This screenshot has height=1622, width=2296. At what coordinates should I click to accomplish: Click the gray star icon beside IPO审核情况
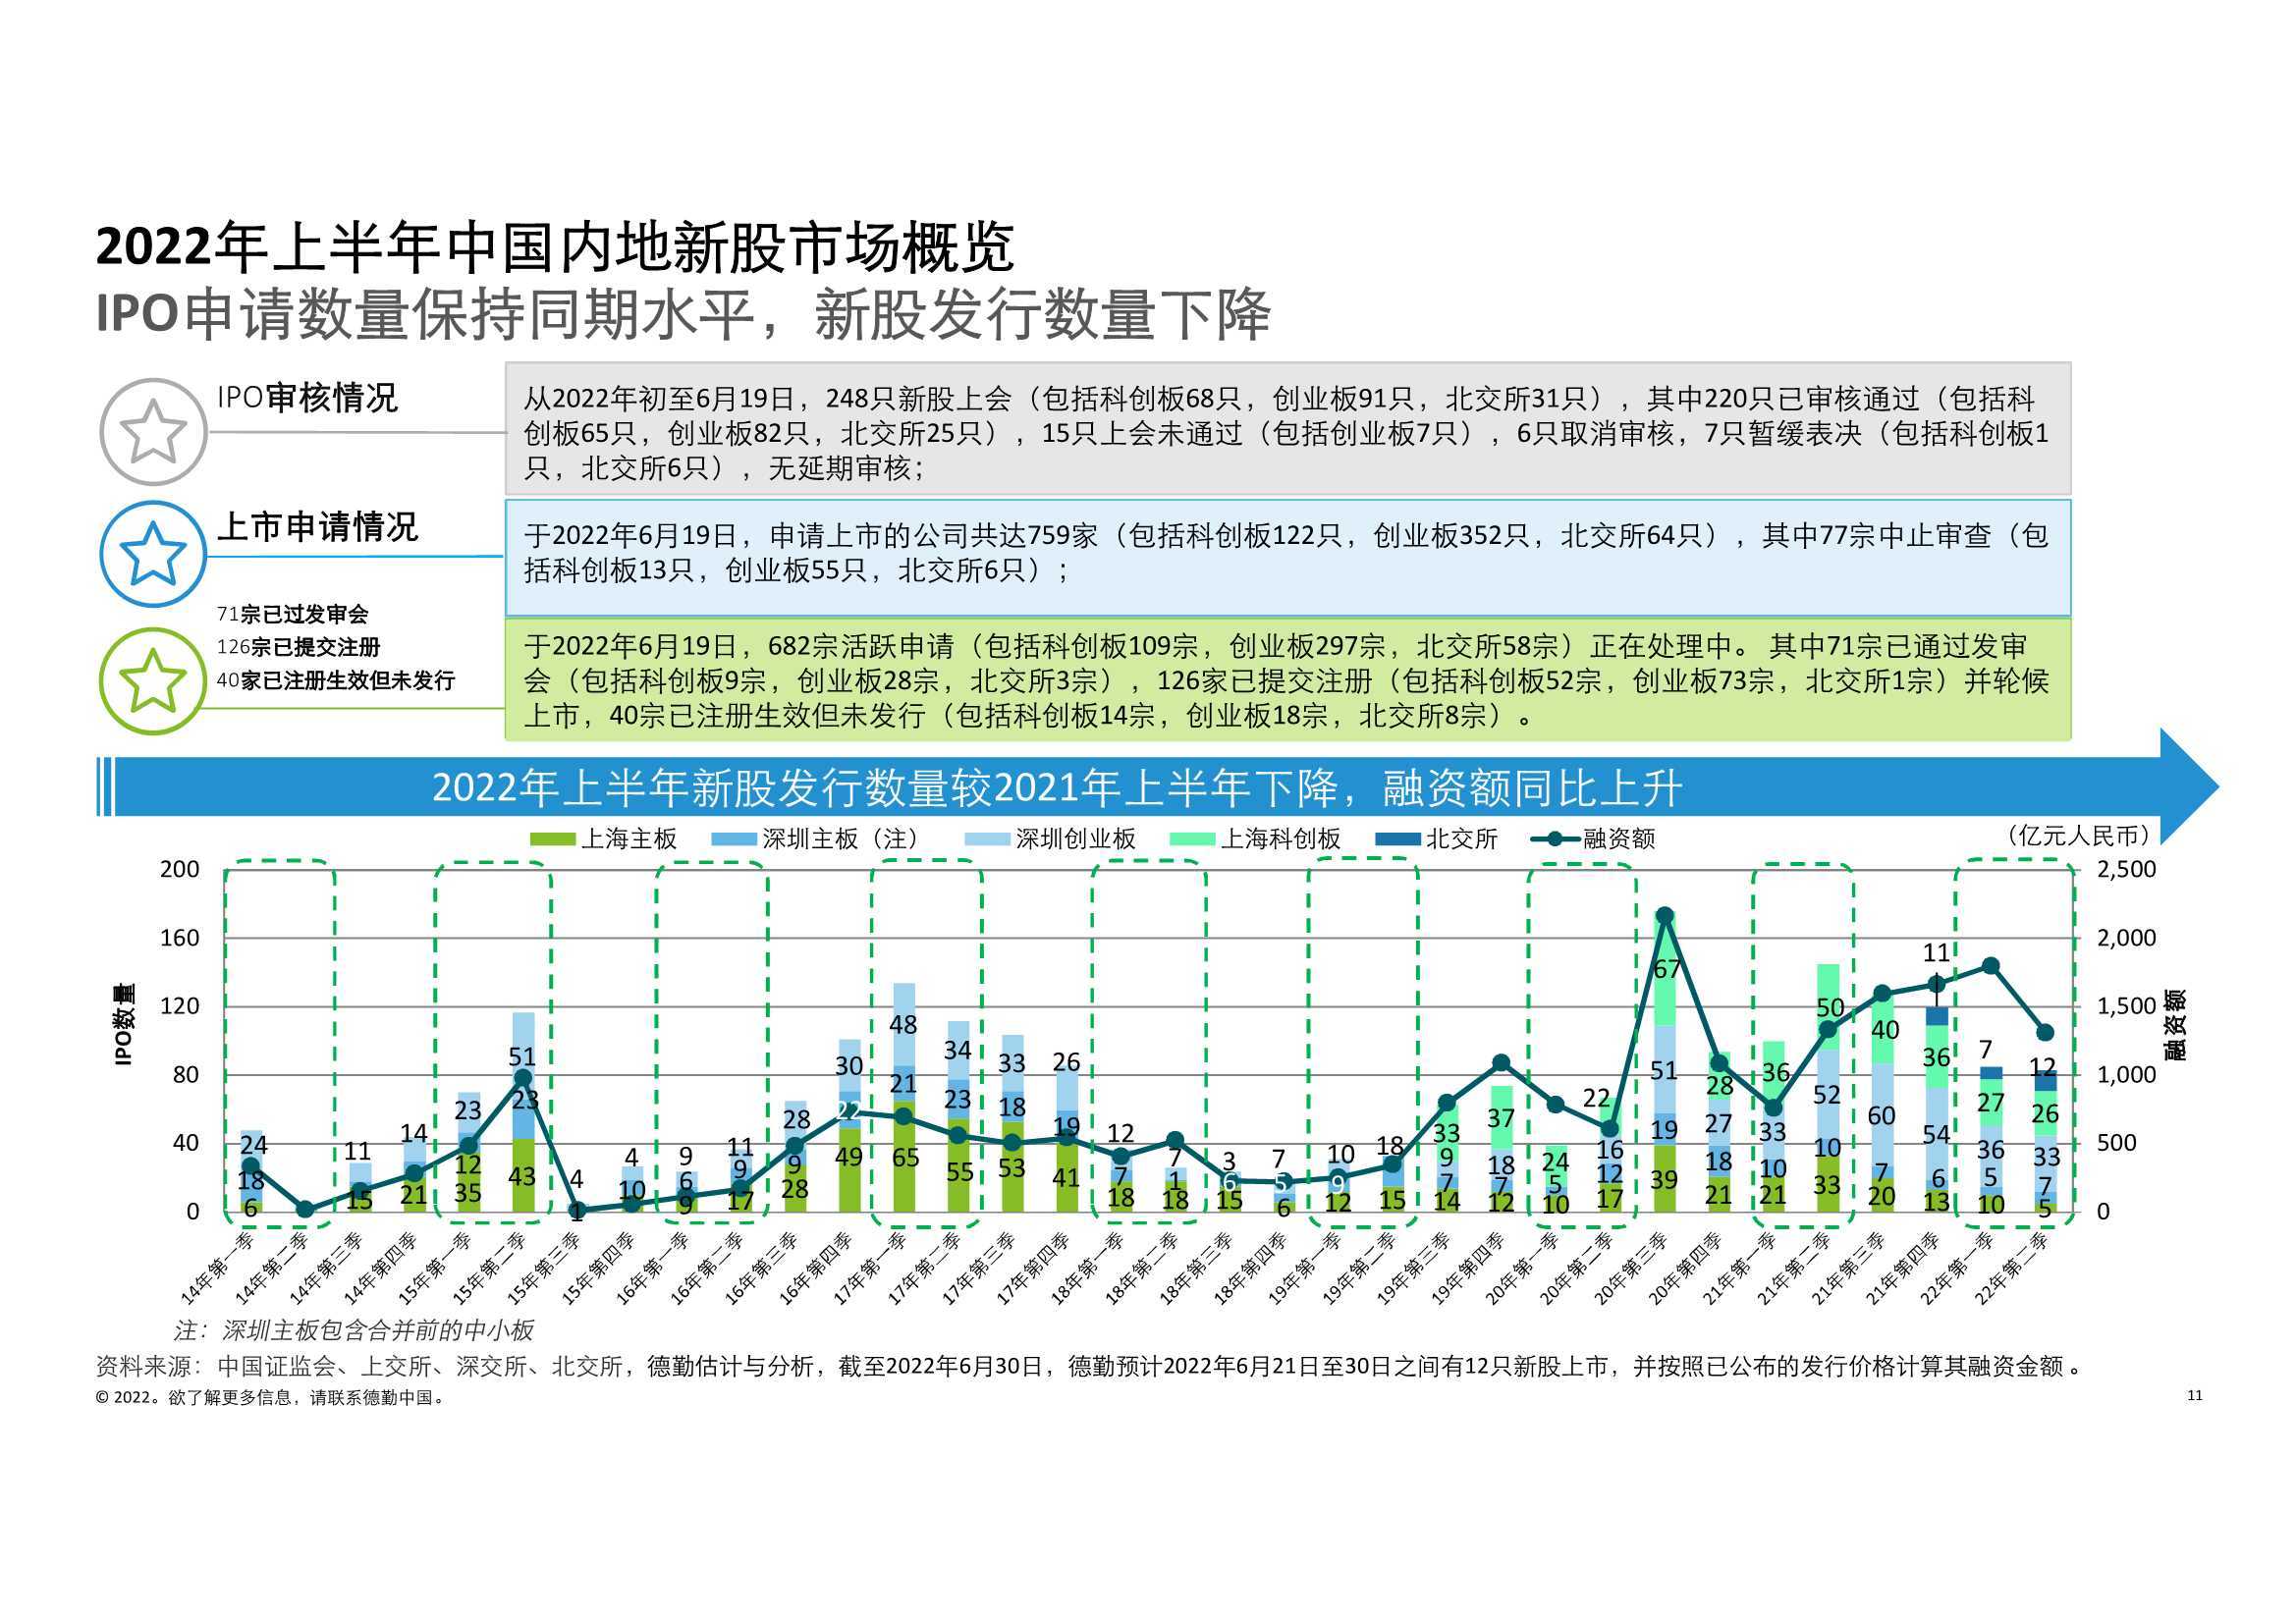point(153,432)
